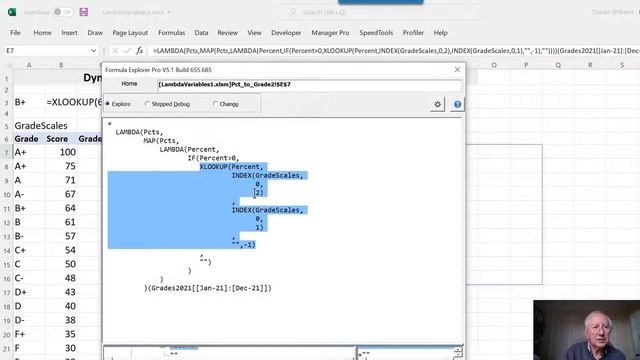
Task: Click the LAMBDA(Pcts, line
Action: click(x=139, y=132)
